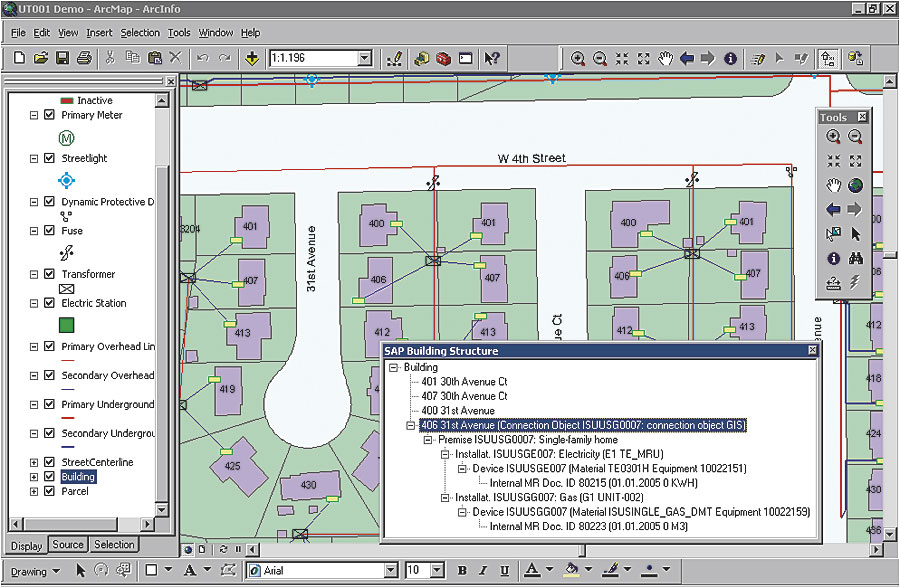Expand the StreetCenterline layer
900x588 pixels.
tap(34, 463)
